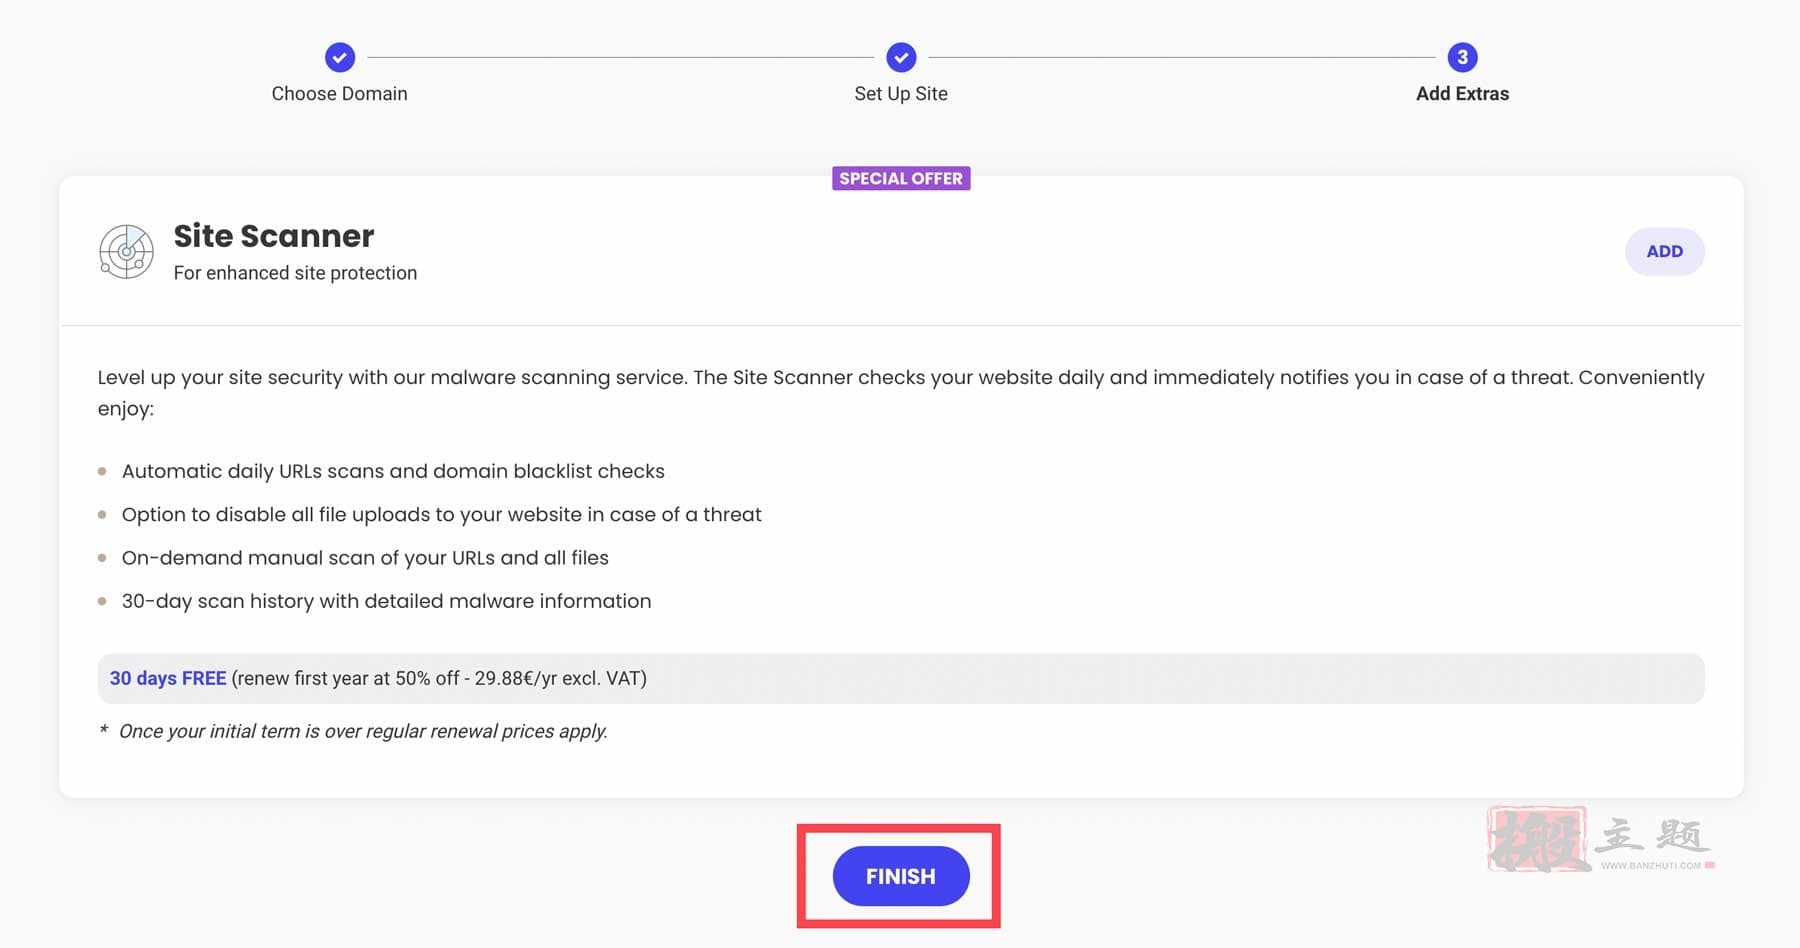Click the FINISH button

click(901, 876)
